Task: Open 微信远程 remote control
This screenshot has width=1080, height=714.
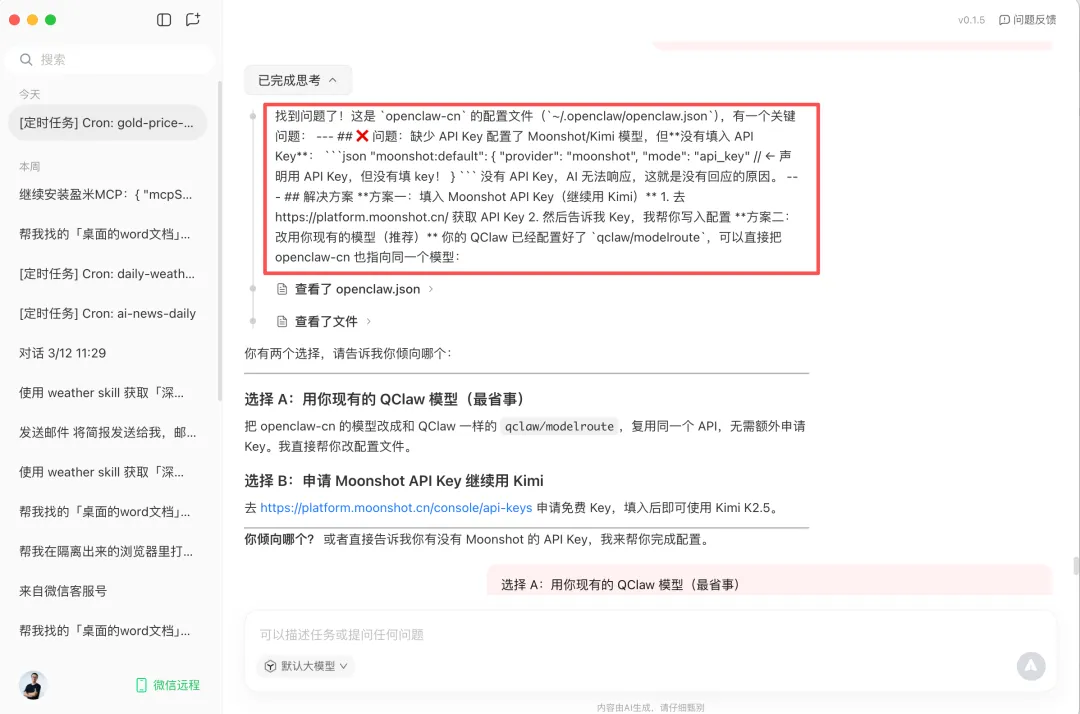Action: point(168,685)
